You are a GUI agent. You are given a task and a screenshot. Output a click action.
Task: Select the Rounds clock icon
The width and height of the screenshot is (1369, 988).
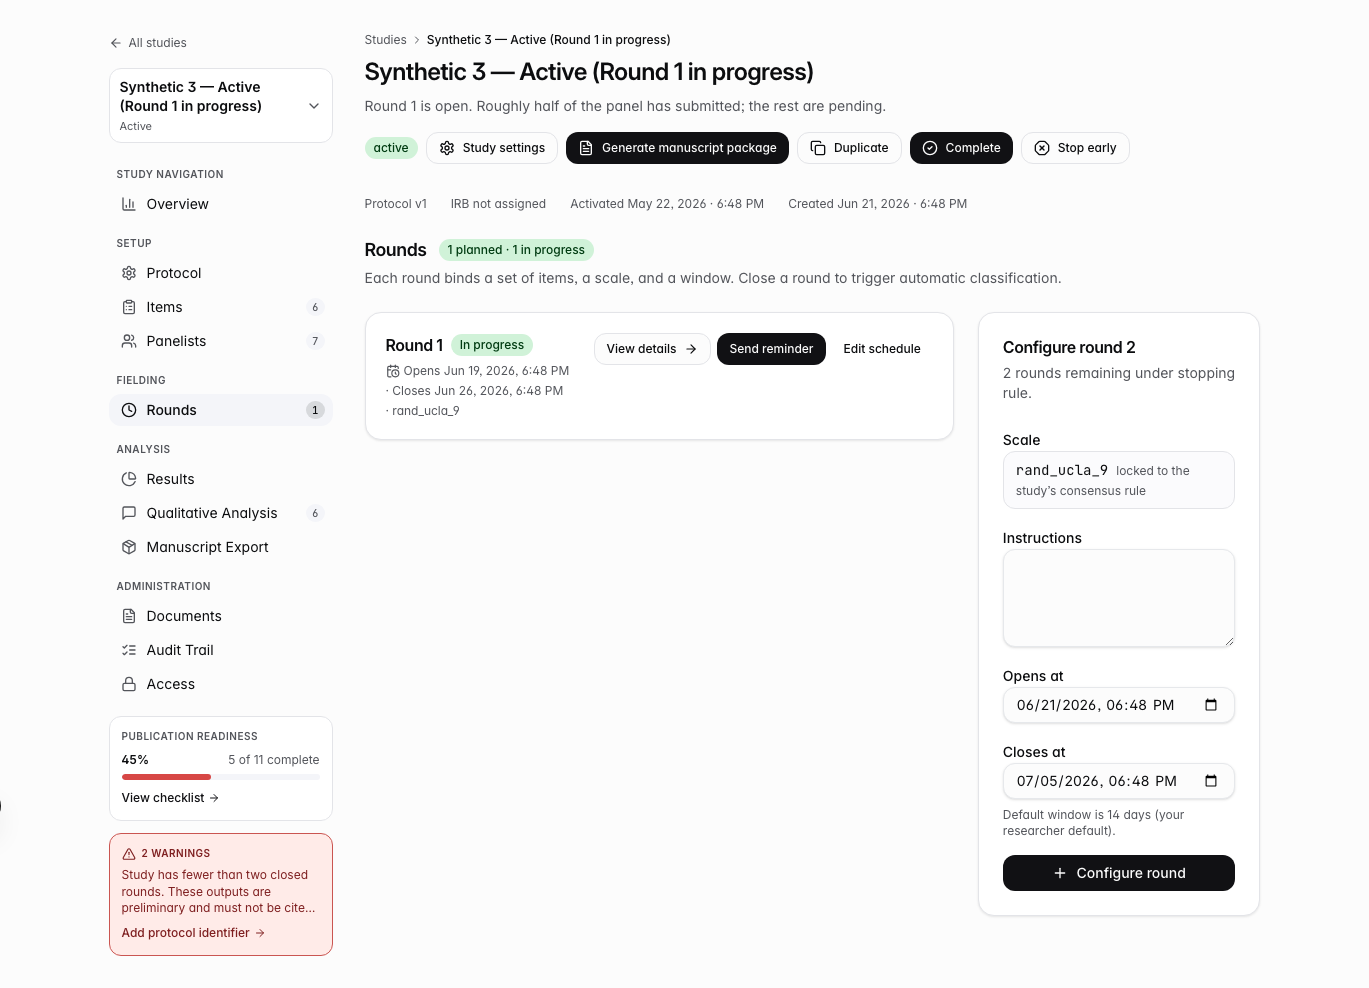[x=129, y=410]
